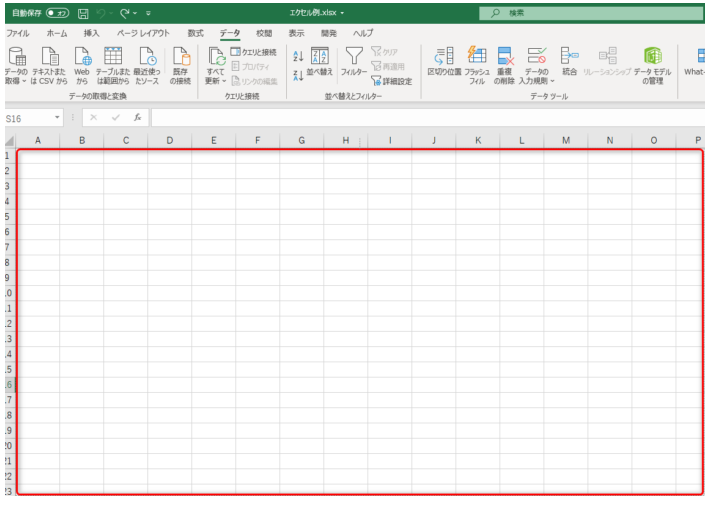The width and height of the screenshot is (710, 508).
Task: Click Existing Connections (既存の接続) icon
Action: coord(181,62)
